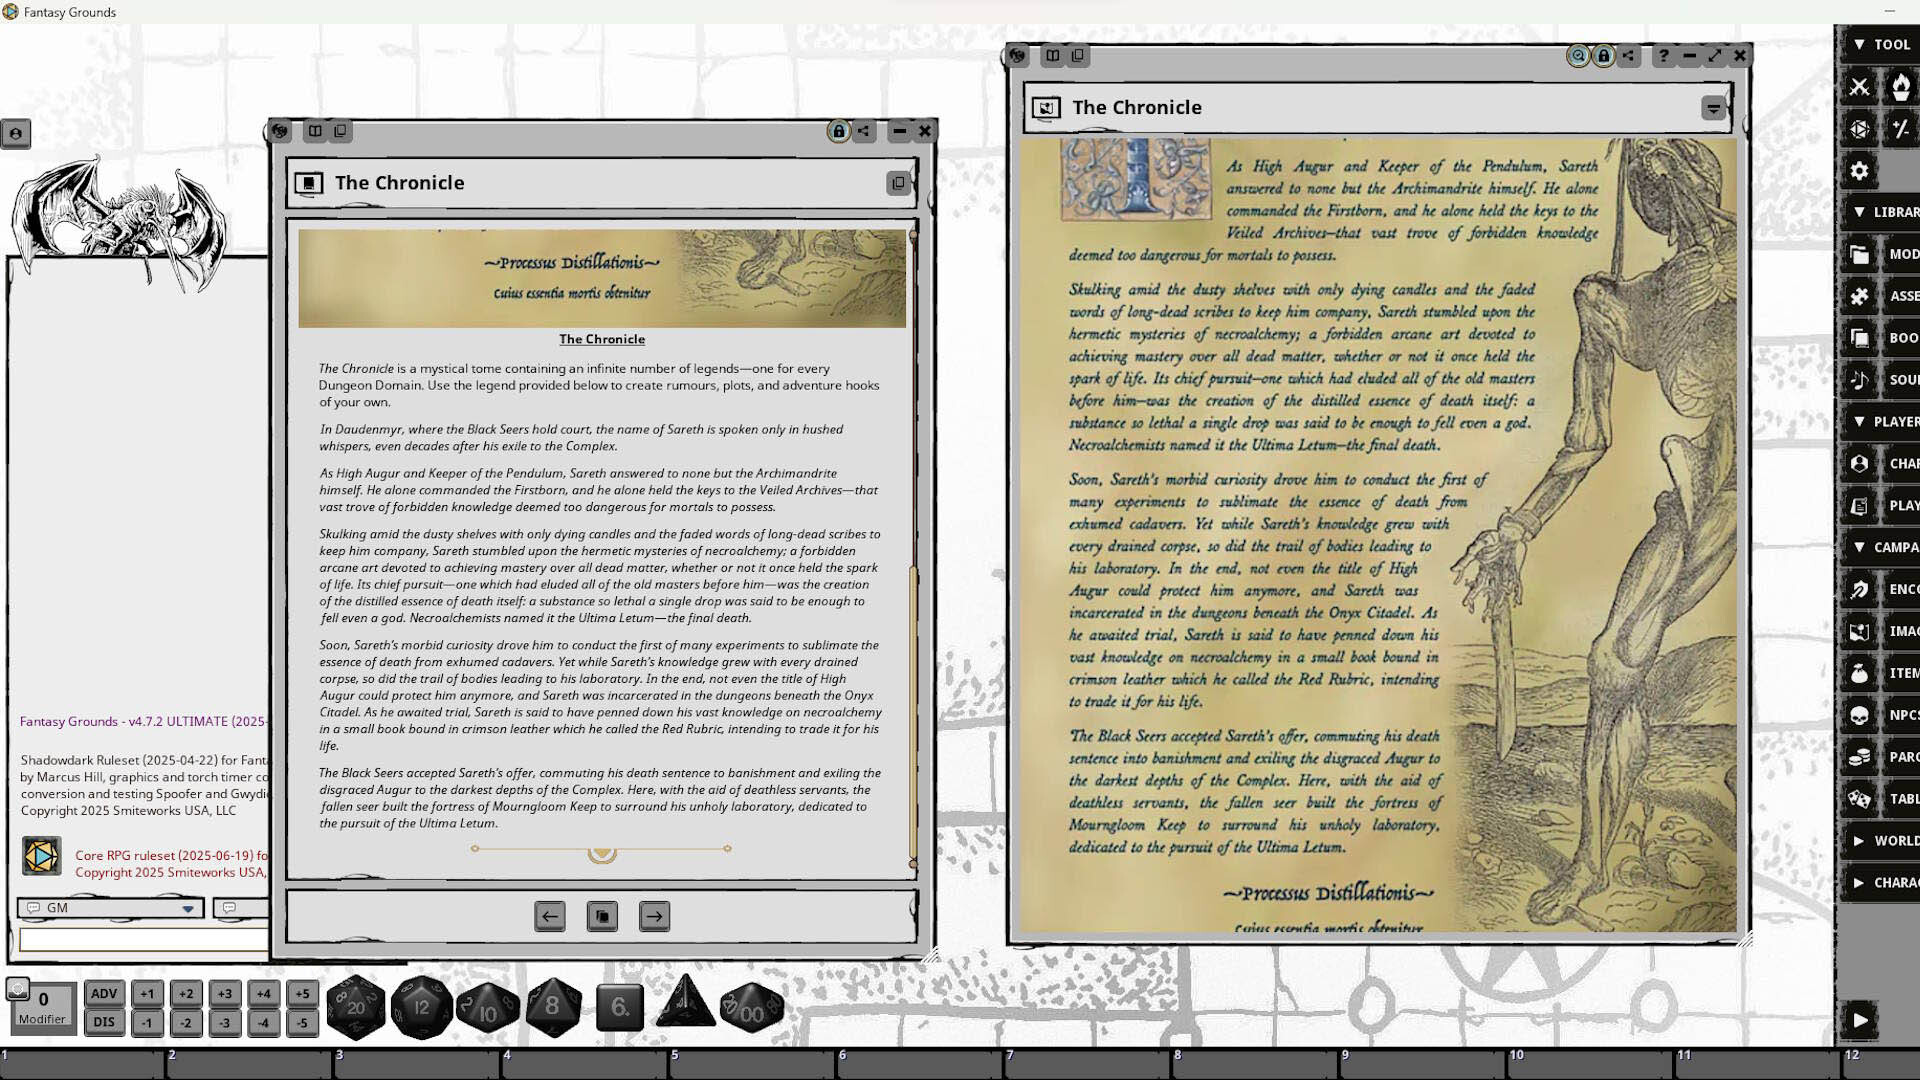Click inside the chat input field
This screenshot has width=1920, height=1080.
(120, 938)
